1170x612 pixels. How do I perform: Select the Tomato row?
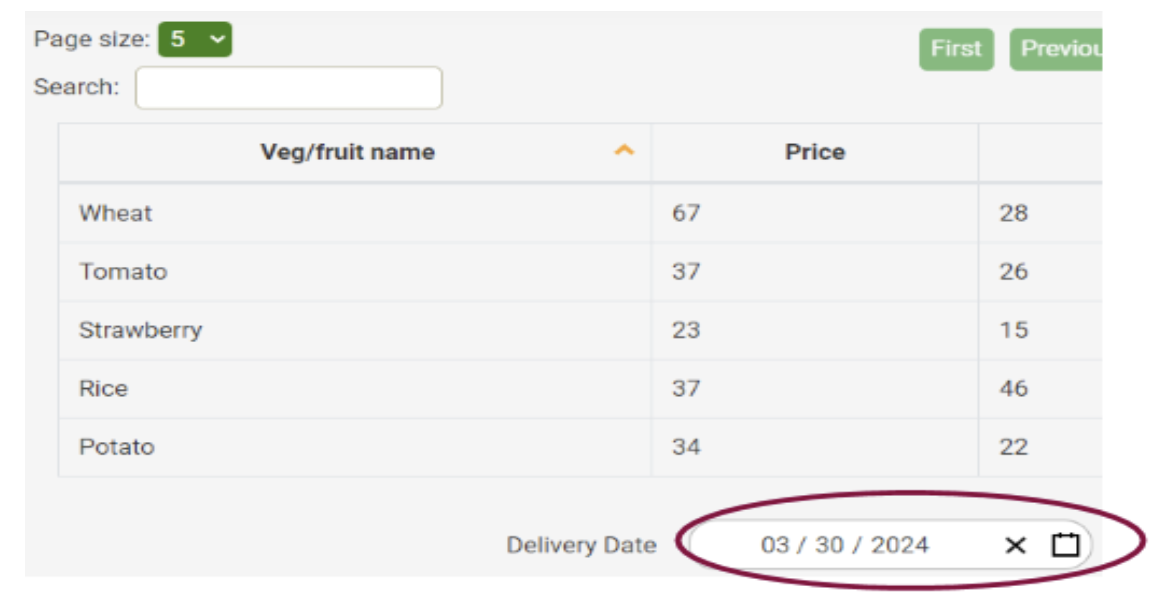tap(123, 272)
